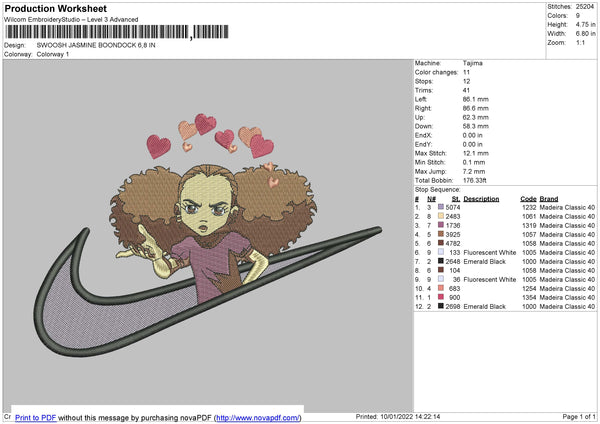Click the 'Code' column header
This screenshot has height=424, width=600.
coord(528,199)
